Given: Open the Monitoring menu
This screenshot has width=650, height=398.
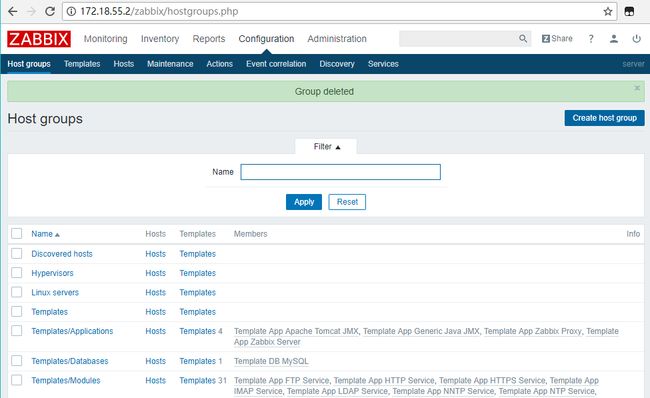Looking at the screenshot, I should point(105,39).
